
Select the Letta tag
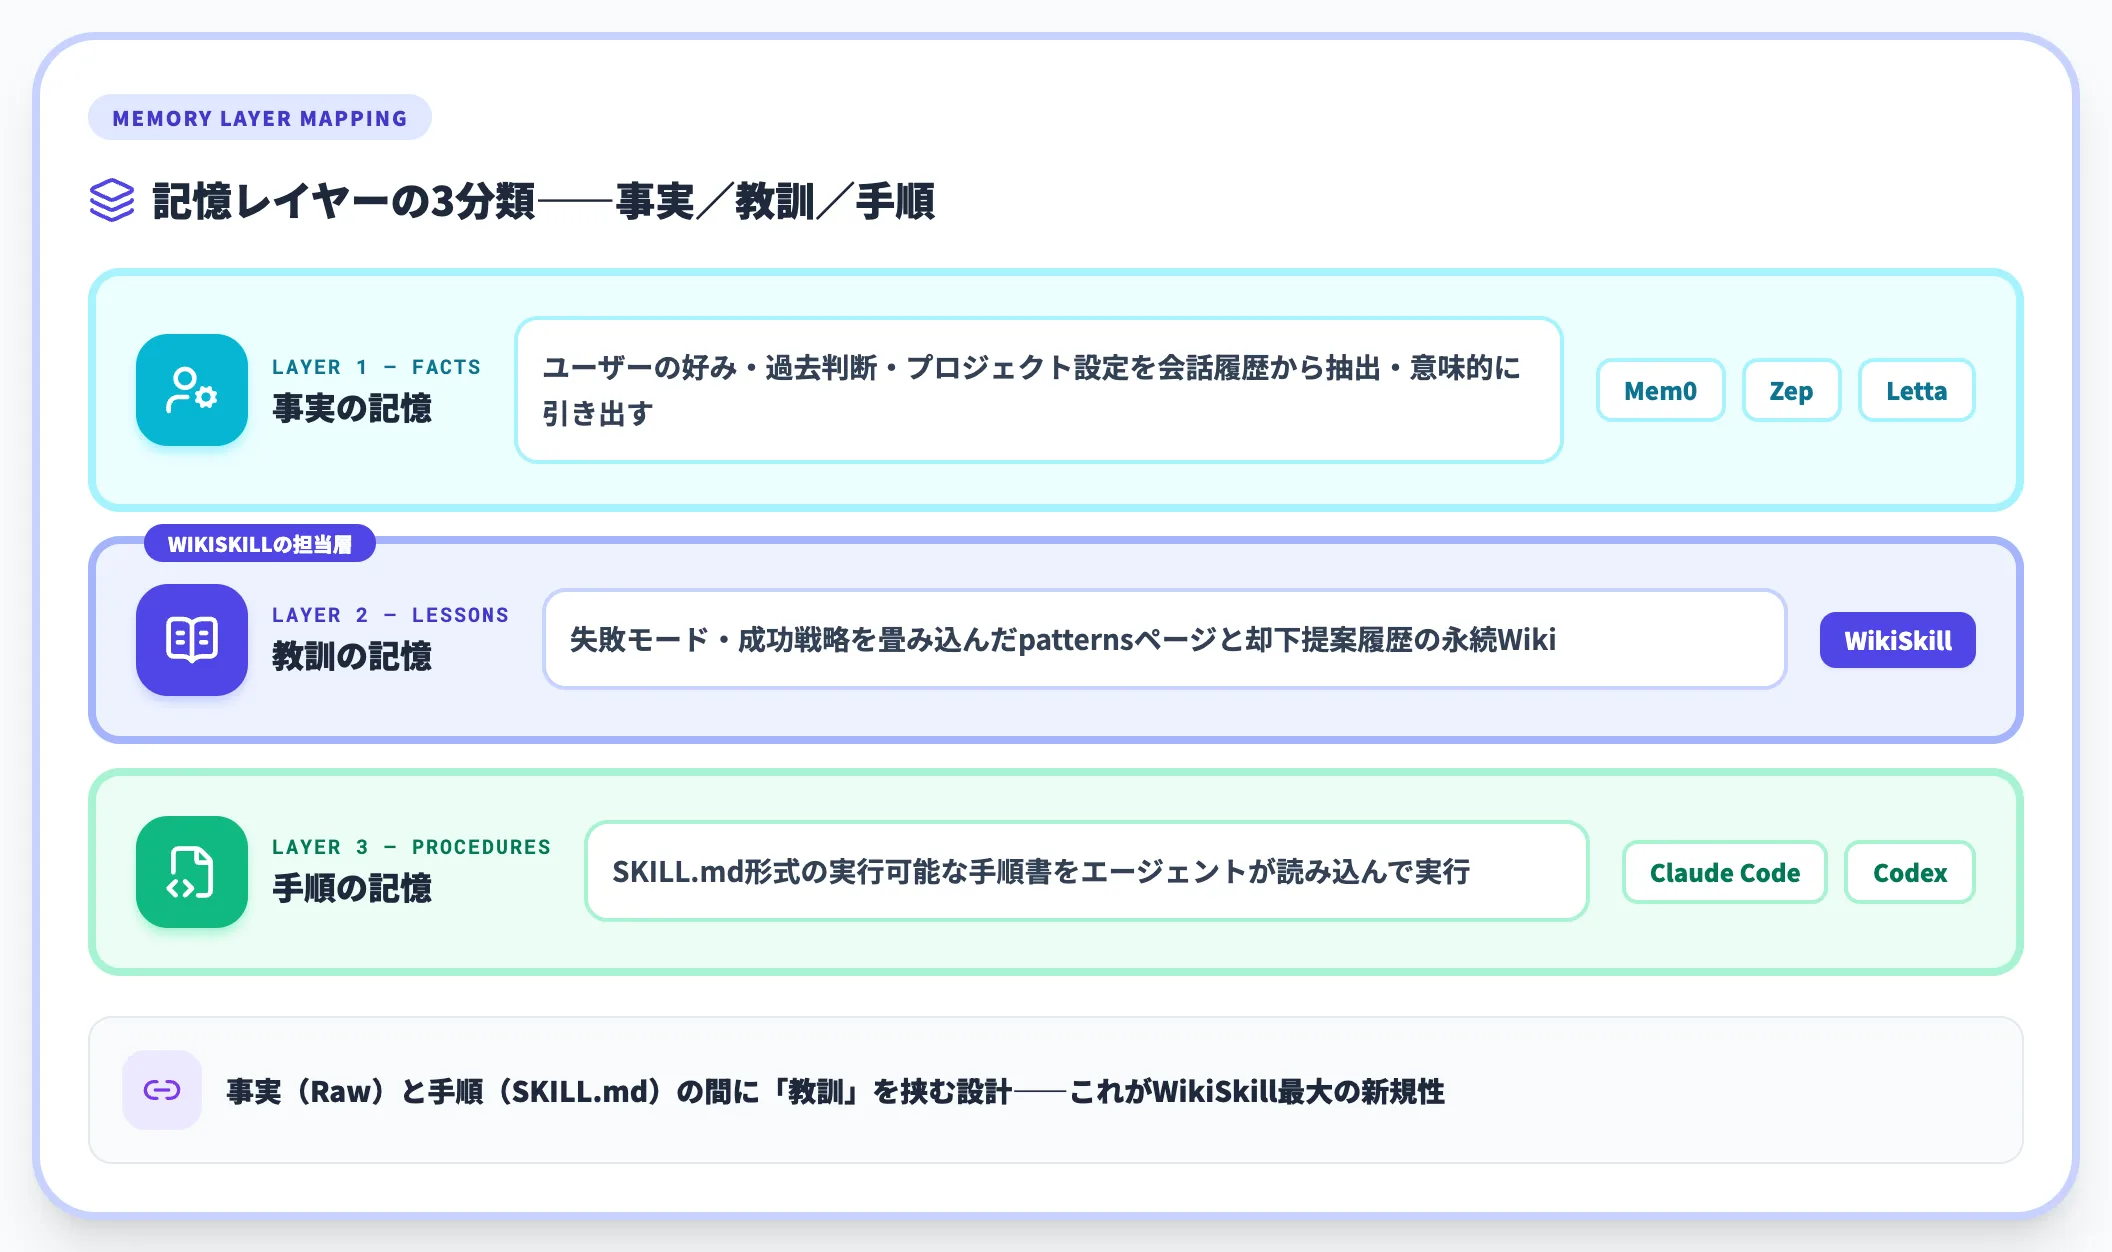click(x=1916, y=390)
